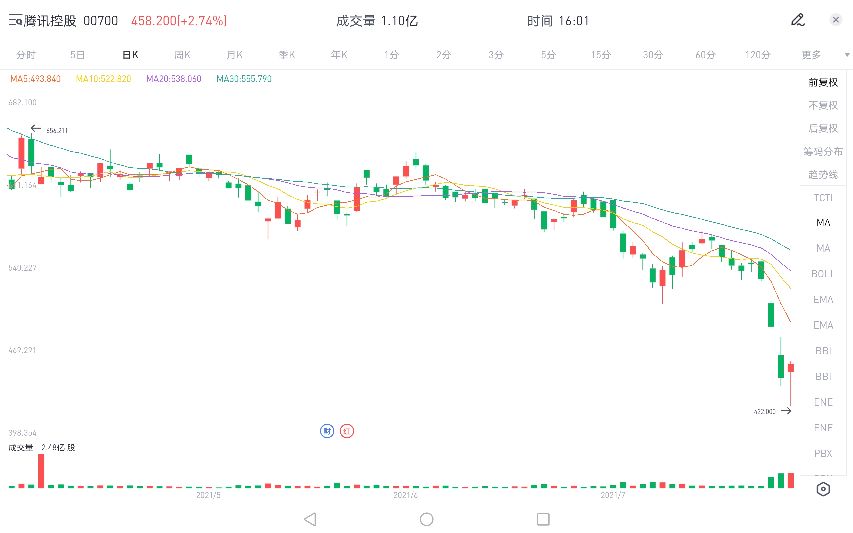853x533 pixels.
Task: Tap the Android back triangle button
Action: [310, 519]
